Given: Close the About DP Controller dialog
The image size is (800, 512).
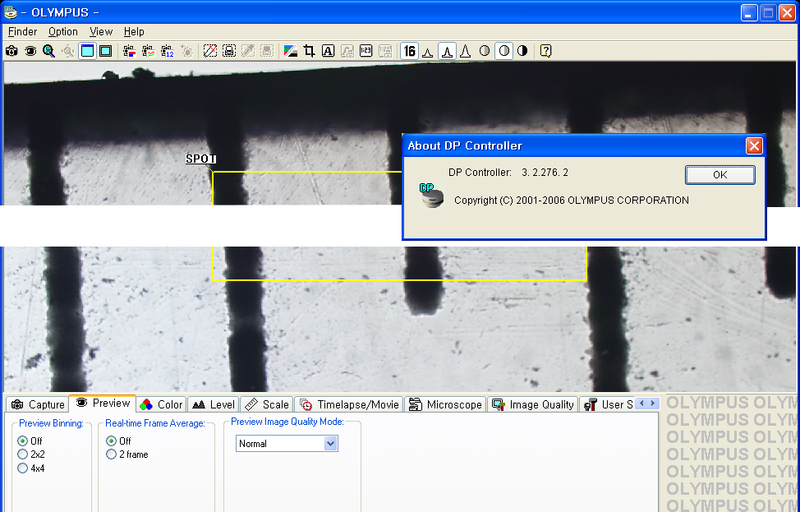Looking at the screenshot, I should pyautogui.click(x=754, y=146).
